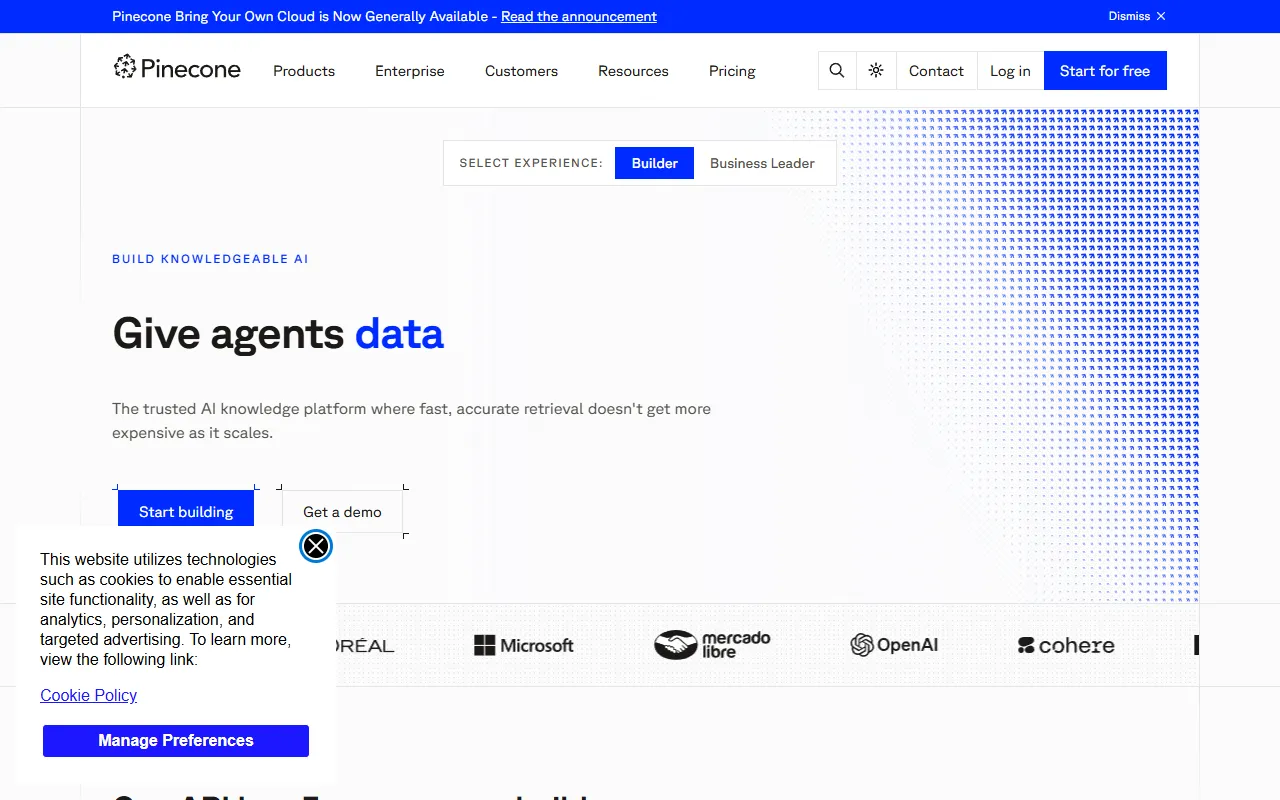Select the Builder experience

[x=655, y=163]
